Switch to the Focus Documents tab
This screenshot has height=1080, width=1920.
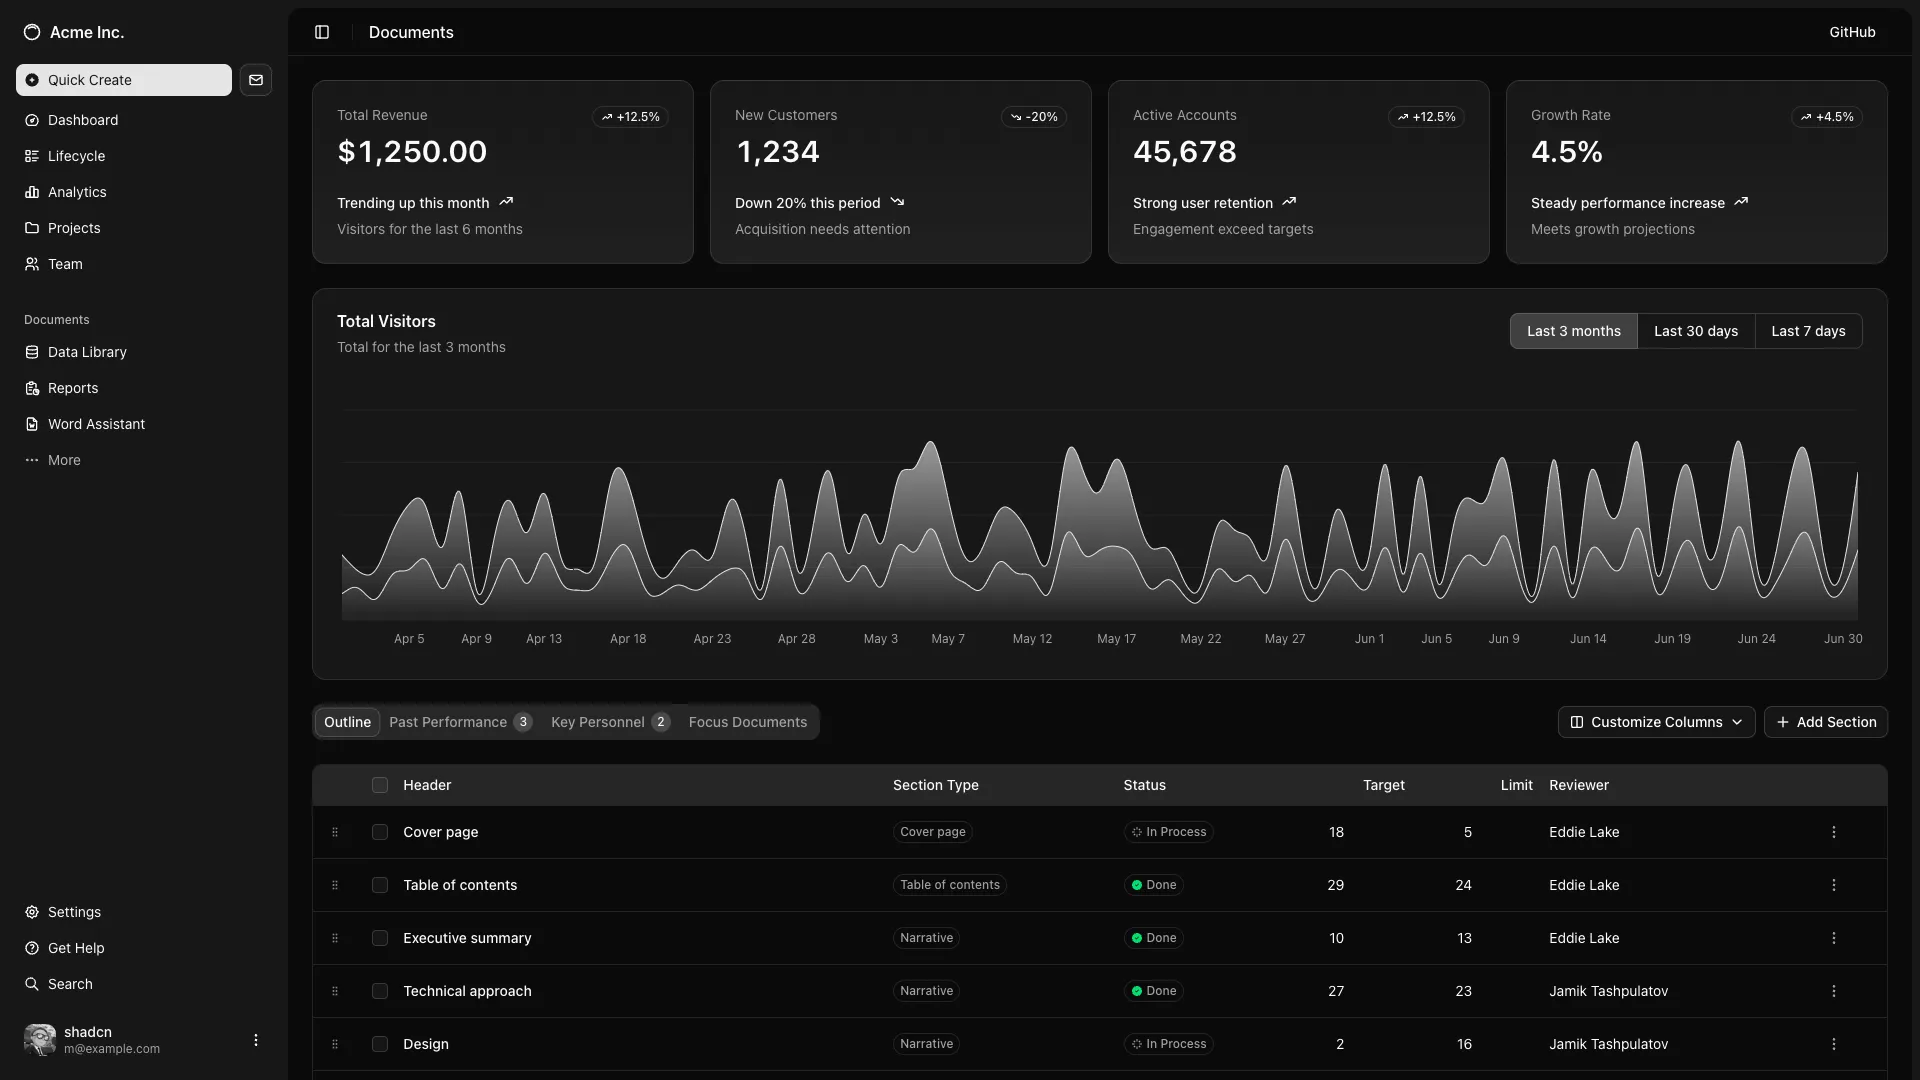coord(747,722)
